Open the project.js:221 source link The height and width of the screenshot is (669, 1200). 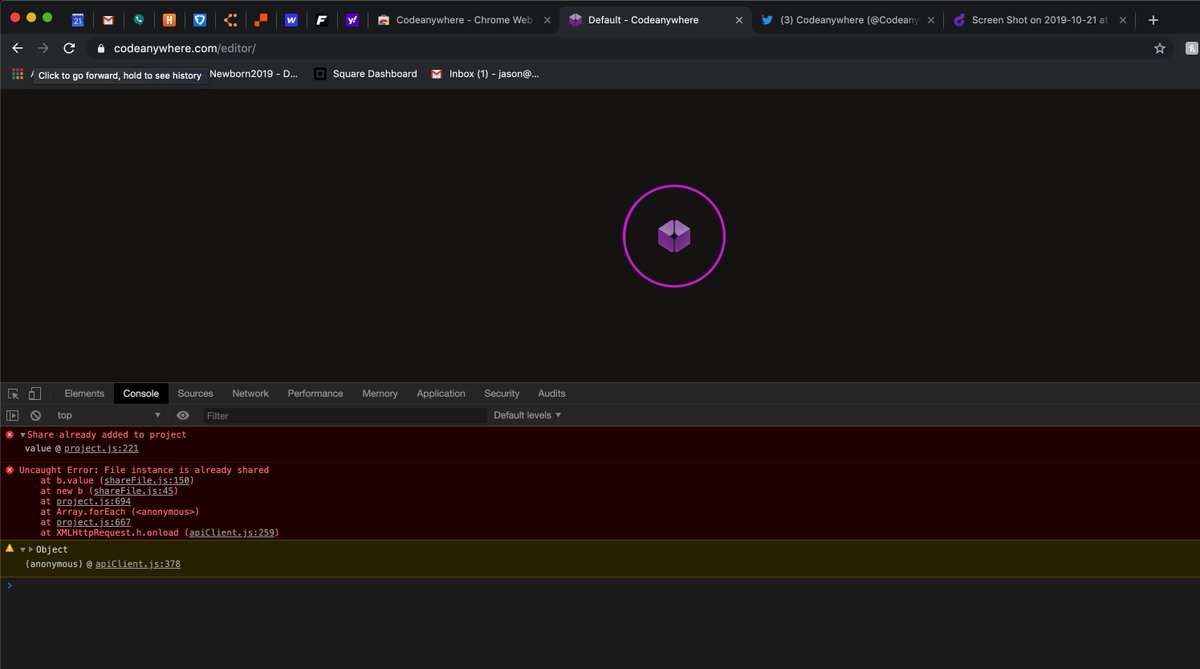point(101,448)
